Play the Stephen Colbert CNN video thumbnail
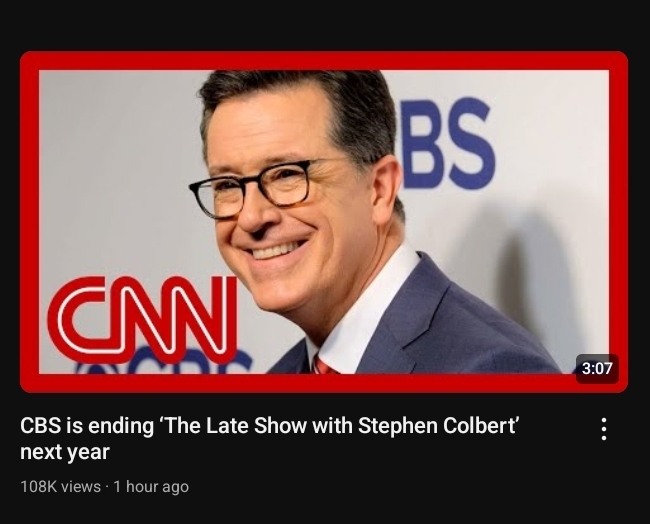 click(x=324, y=222)
